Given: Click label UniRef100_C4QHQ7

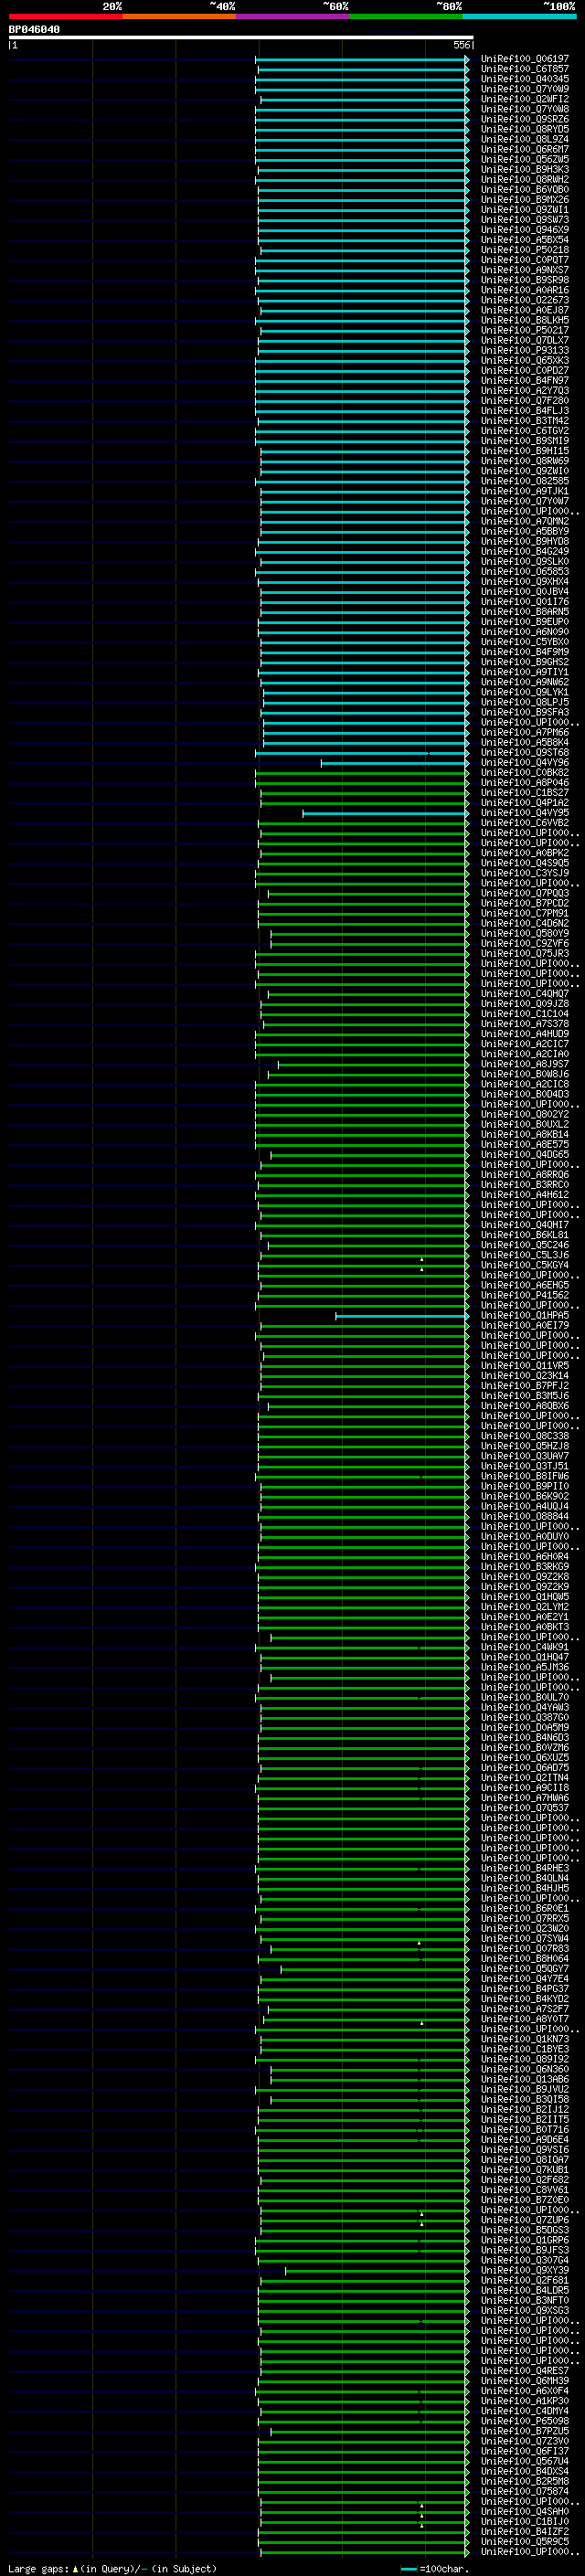Looking at the screenshot, I should click(x=525, y=994).
